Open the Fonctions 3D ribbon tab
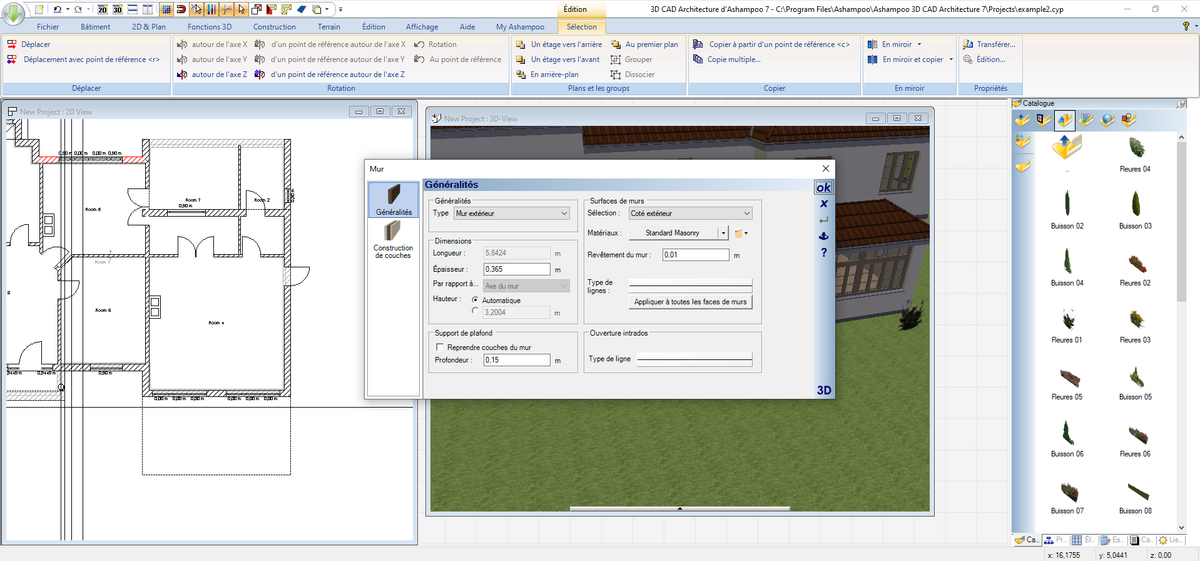Image resolution: width=1200 pixels, height=561 pixels. point(209,27)
